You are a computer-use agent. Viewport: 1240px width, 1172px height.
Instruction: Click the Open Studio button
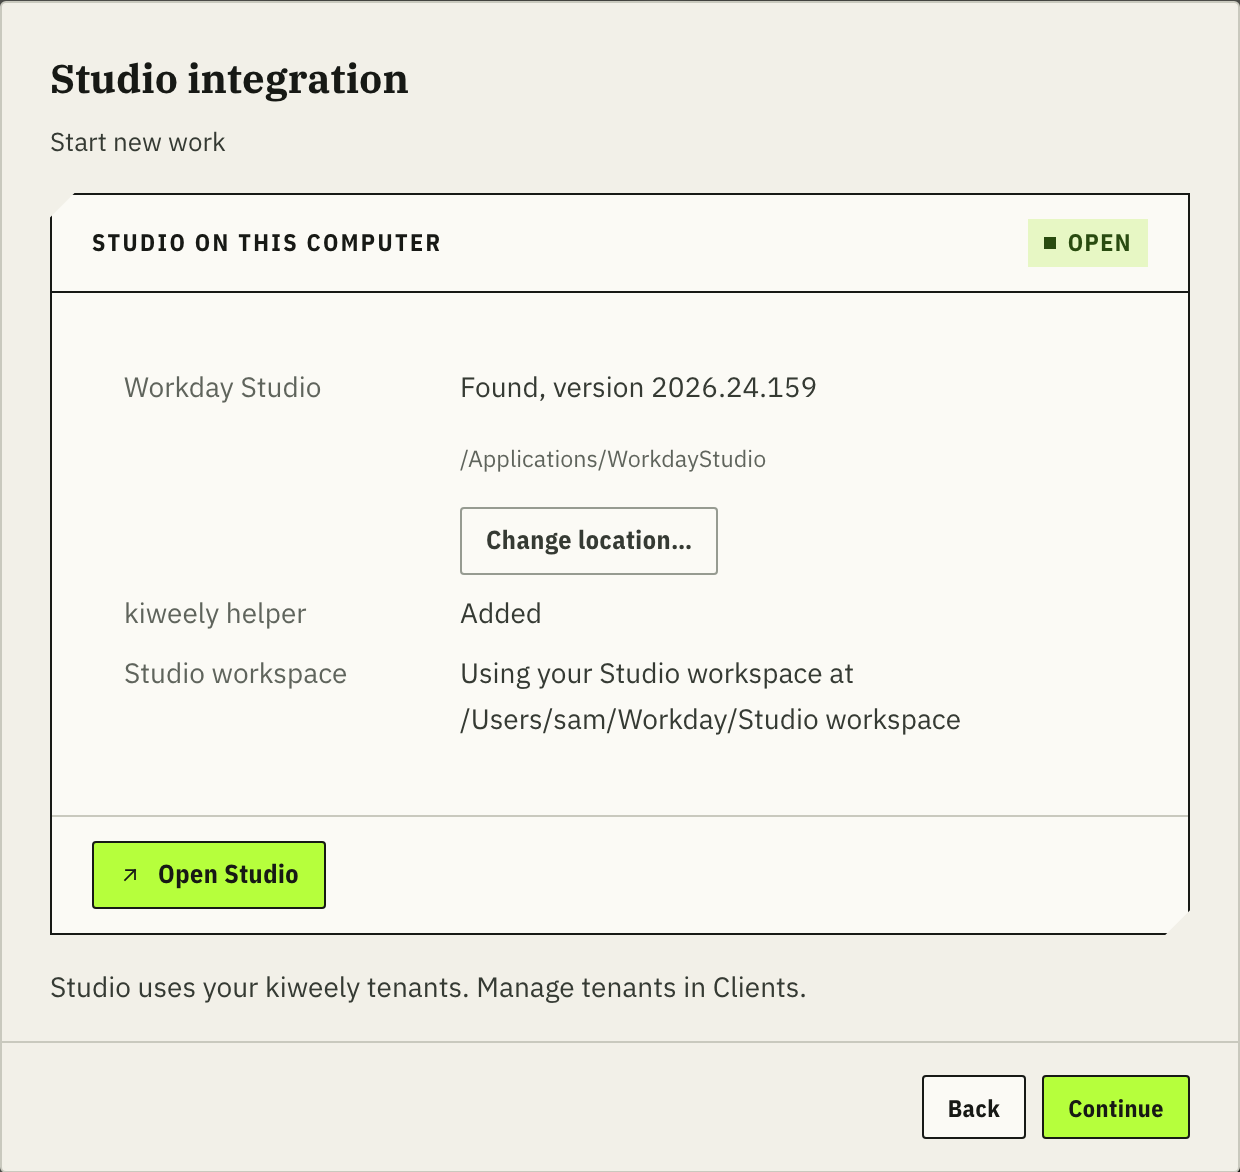click(209, 875)
